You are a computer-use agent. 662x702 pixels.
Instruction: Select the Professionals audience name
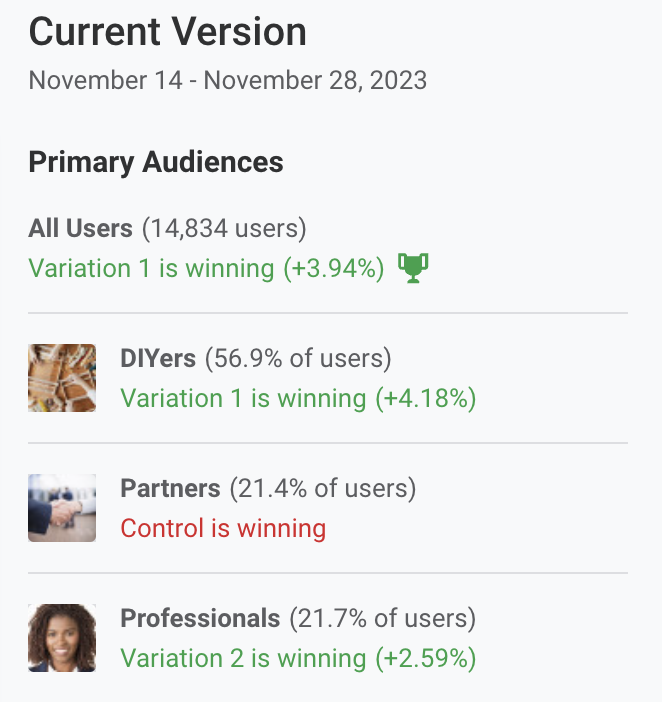pyautogui.click(x=201, y=618)
